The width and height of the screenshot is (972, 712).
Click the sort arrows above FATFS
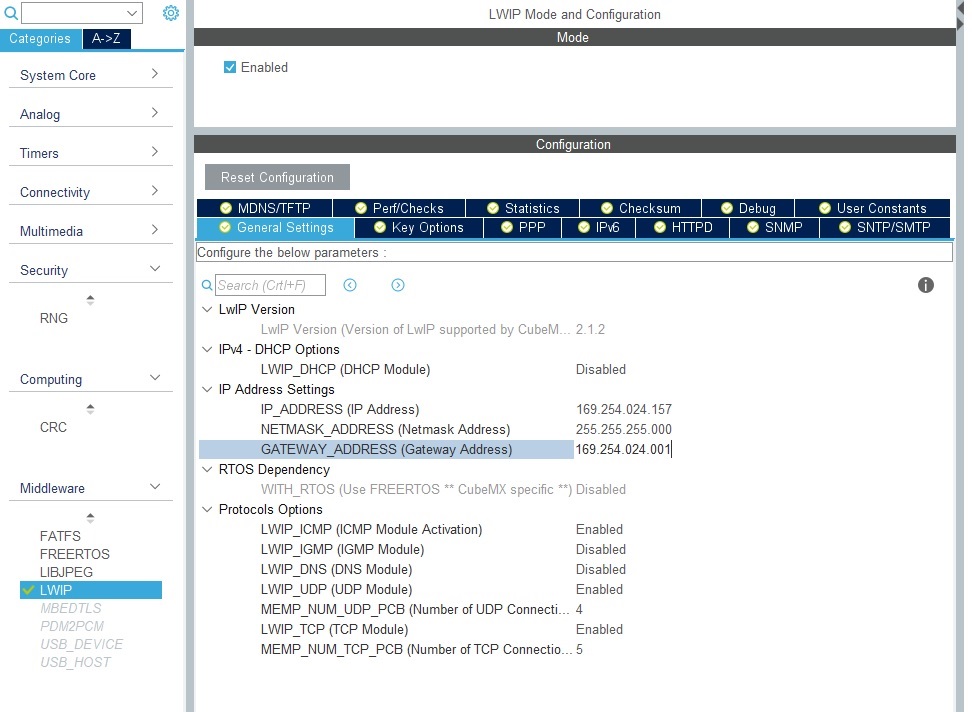91,517
